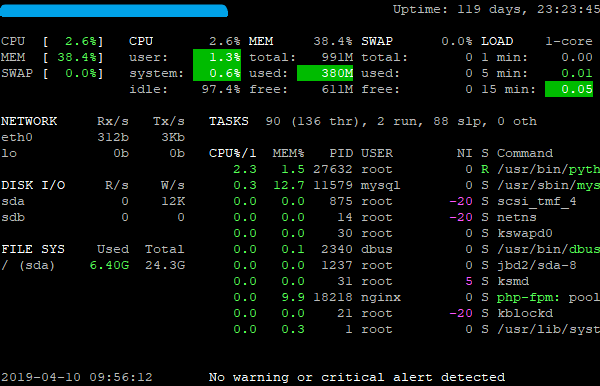Click the blue bar at top left

tap(114, 11)
